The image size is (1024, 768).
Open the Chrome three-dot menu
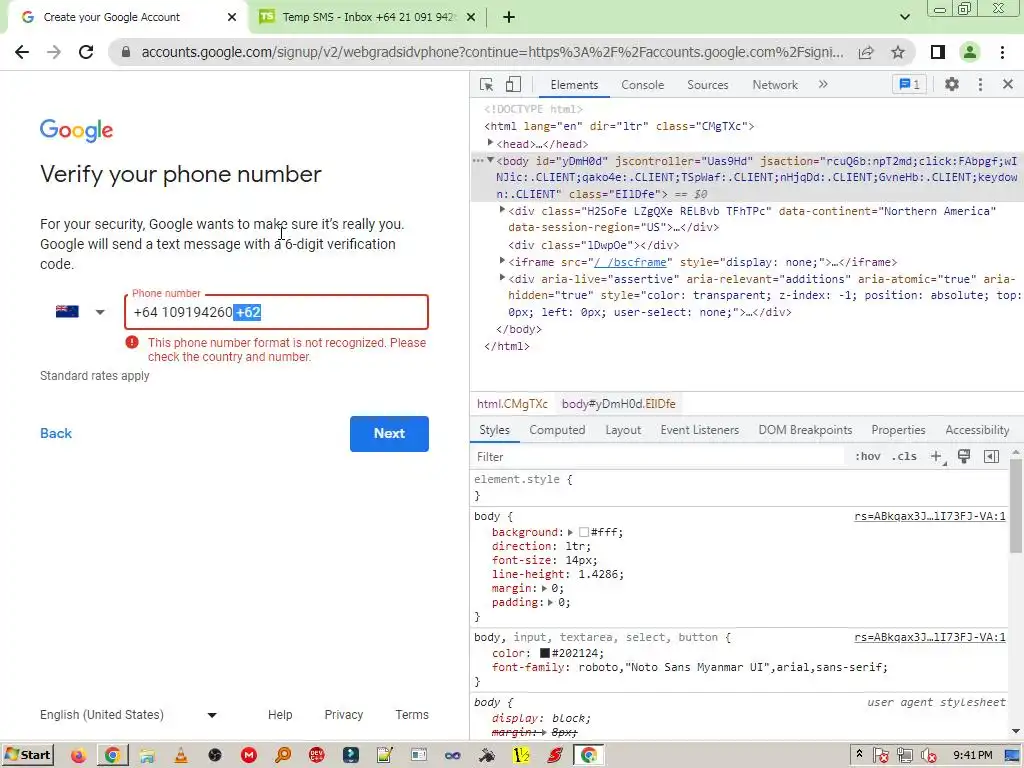(1002, 52)
